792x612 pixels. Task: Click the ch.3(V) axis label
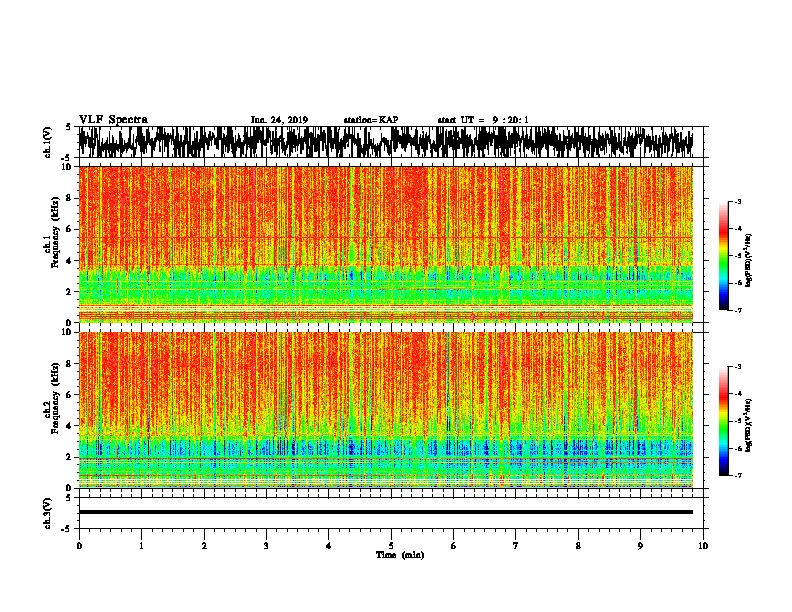pos(47,513)
